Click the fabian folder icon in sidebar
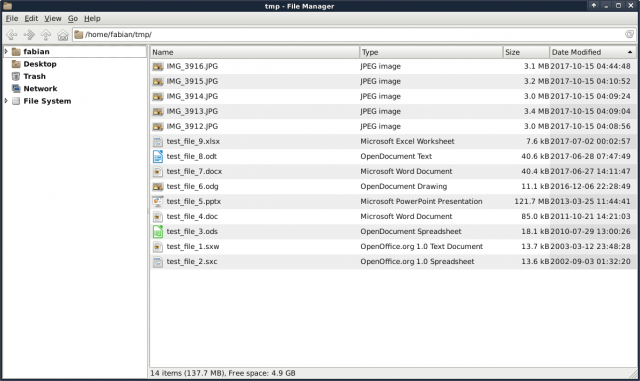Viewport: 640px width, 381px height. 16,51
